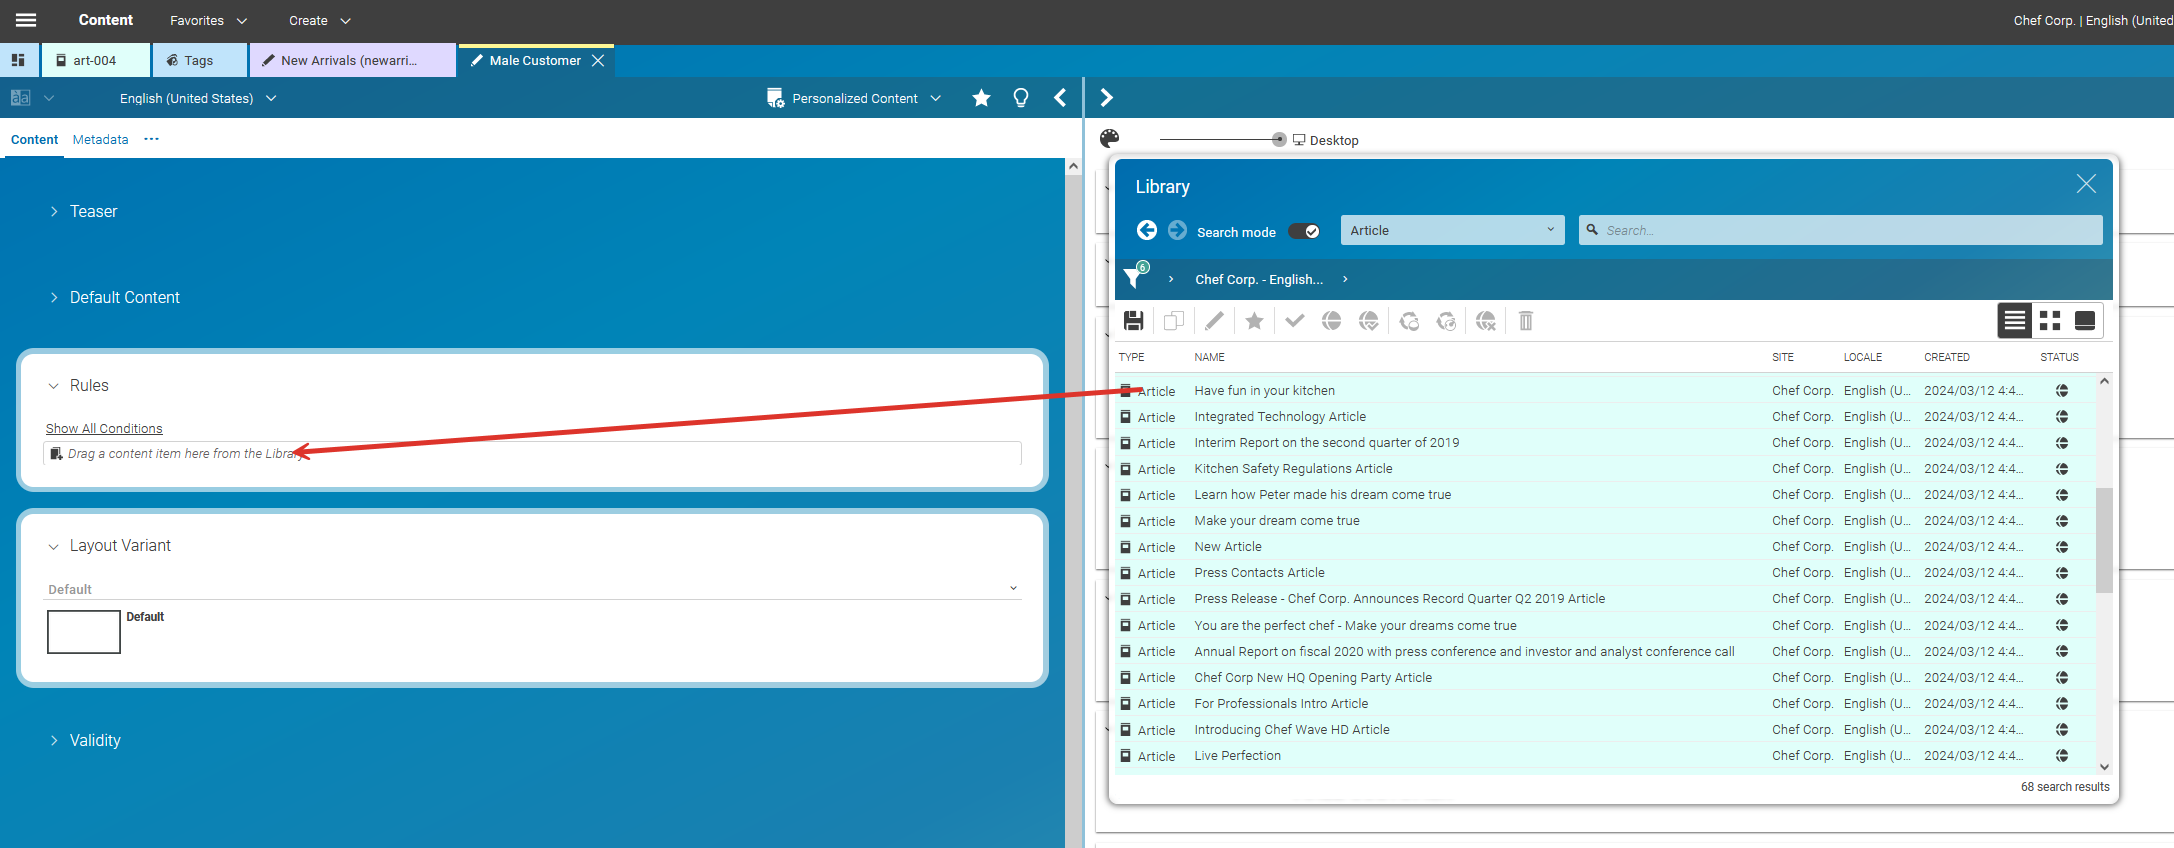Collapse the Rules section

click(x=54, y=386)
